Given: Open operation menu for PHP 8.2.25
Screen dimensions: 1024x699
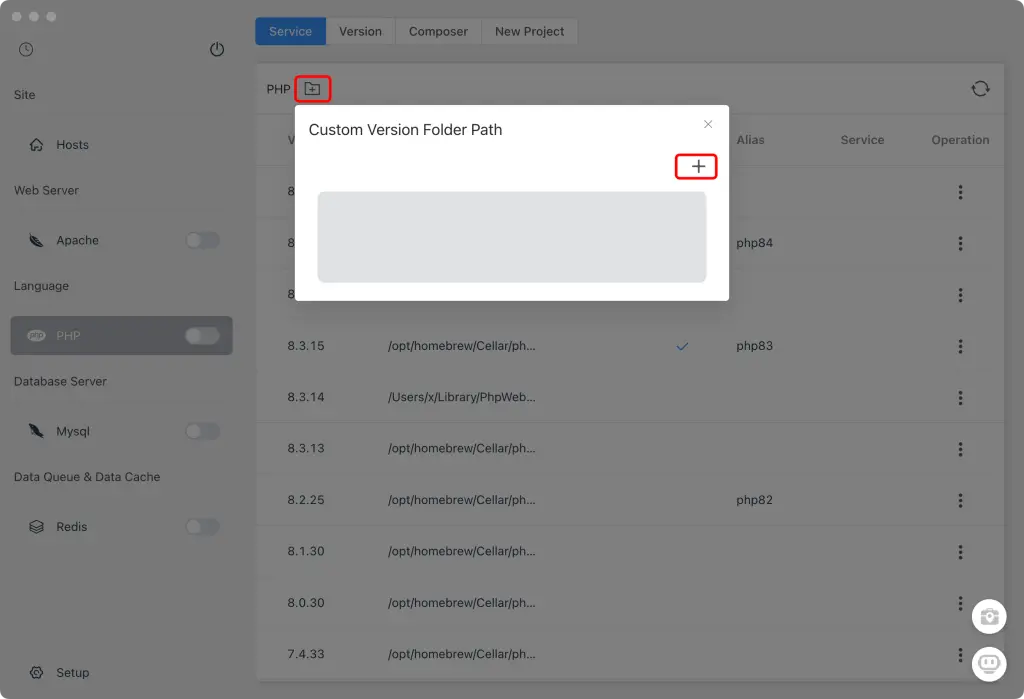Looking at the screenshot, I should [960, 500].
